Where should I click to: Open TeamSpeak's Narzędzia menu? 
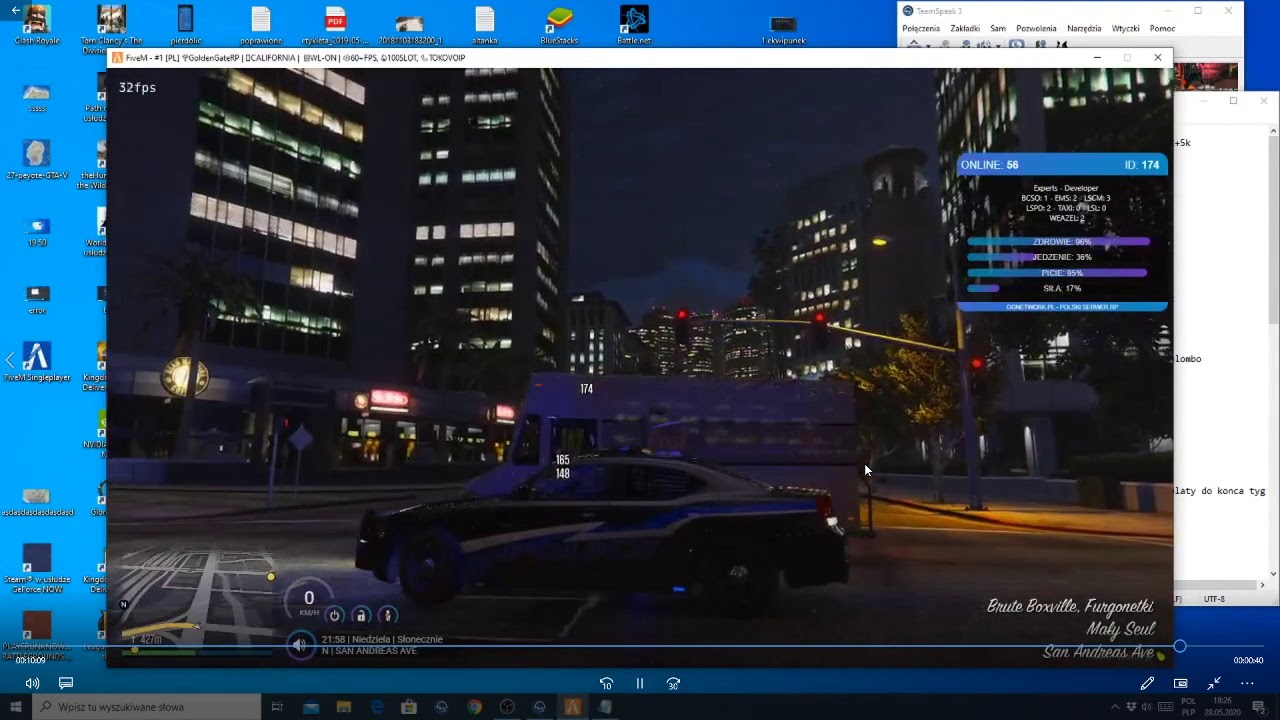tap(1084, 28)
